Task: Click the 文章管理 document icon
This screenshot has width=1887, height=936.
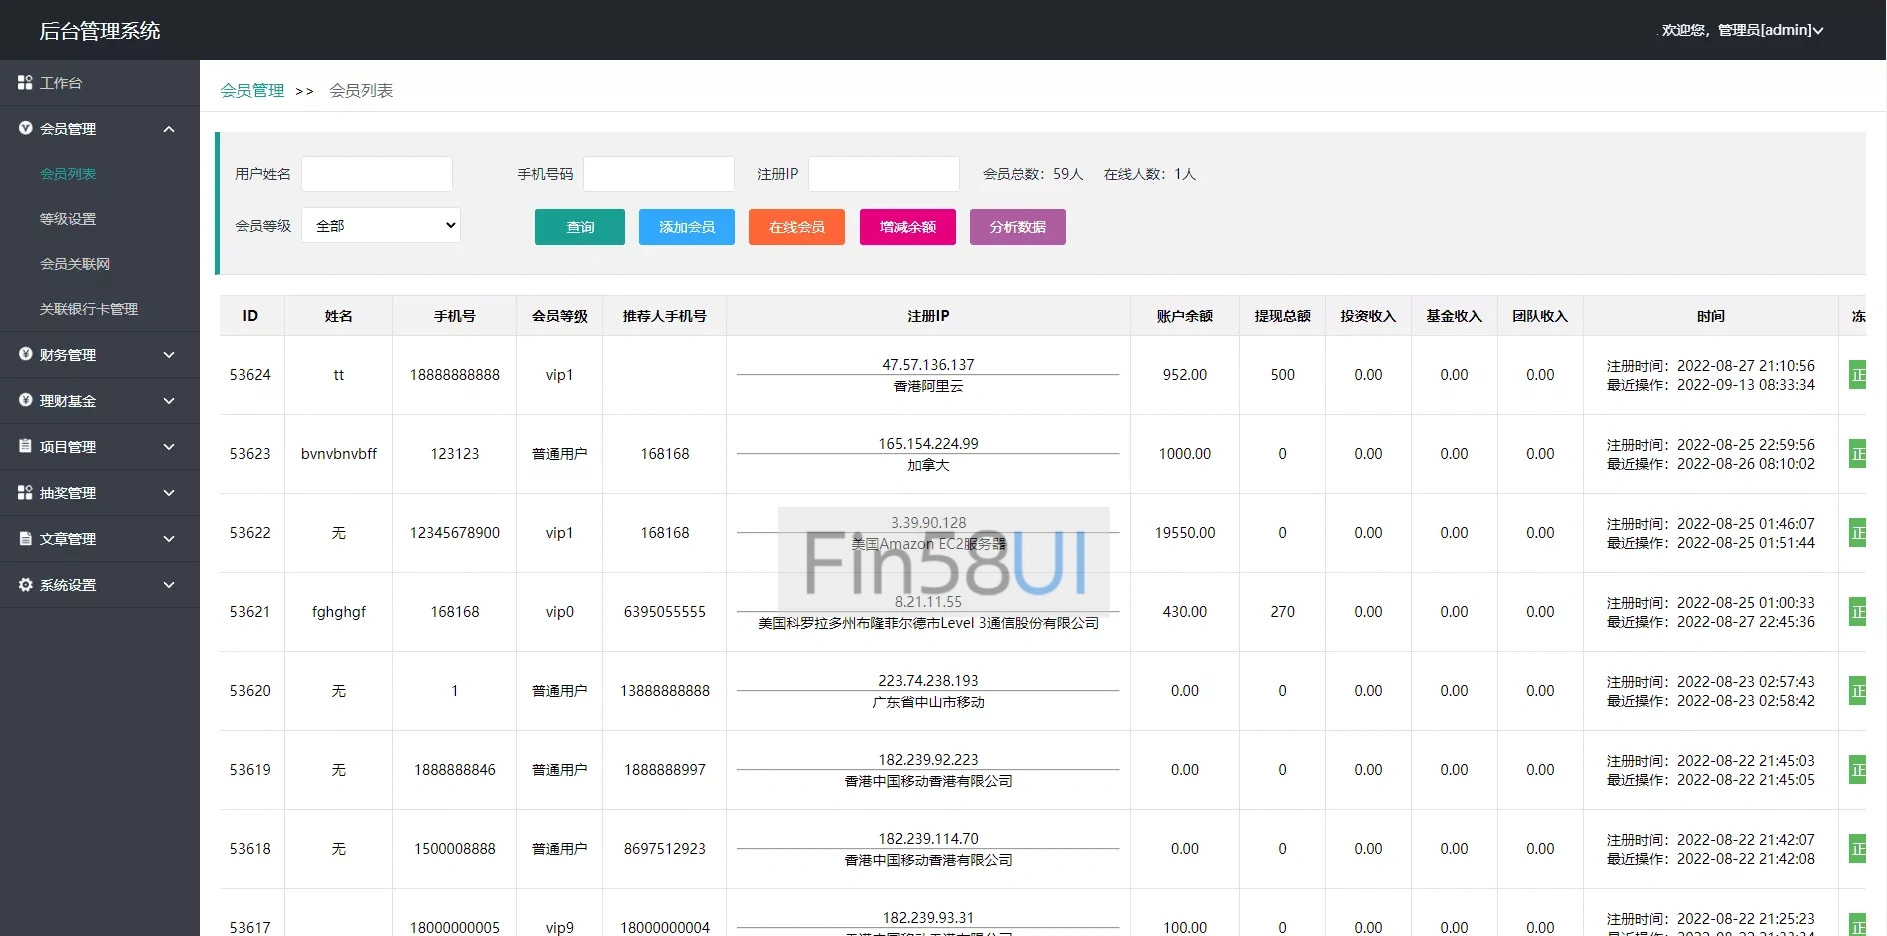Action: coord(25,538)
